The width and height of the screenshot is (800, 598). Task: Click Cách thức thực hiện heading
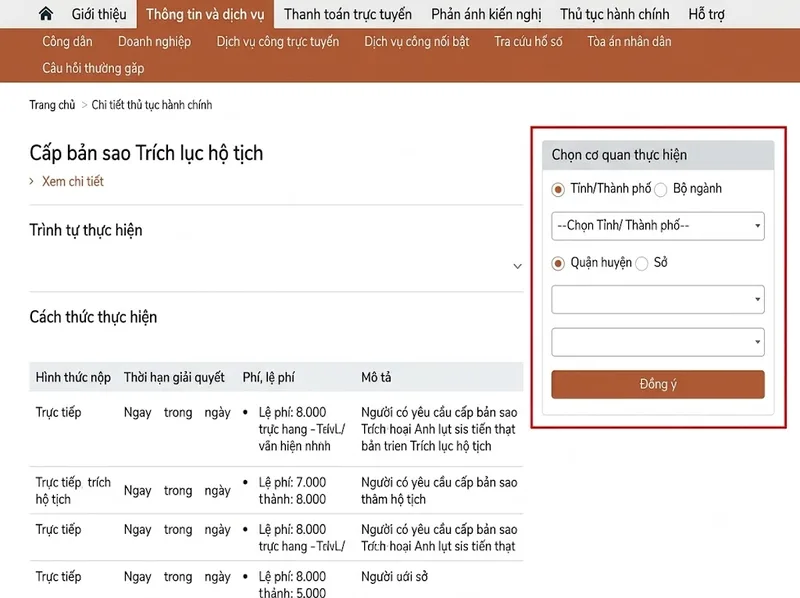coord(93,317)
